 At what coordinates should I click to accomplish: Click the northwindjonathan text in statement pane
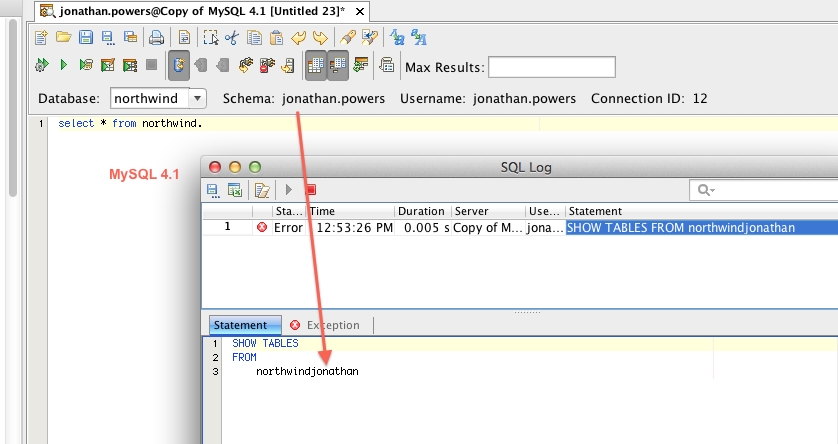pos(307,371)
